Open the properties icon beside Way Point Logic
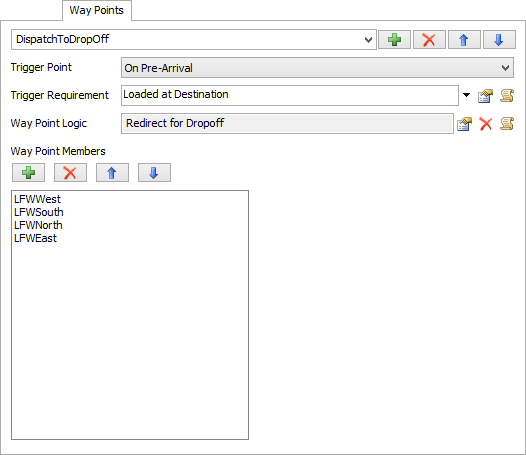 click(x=465, y=124)
